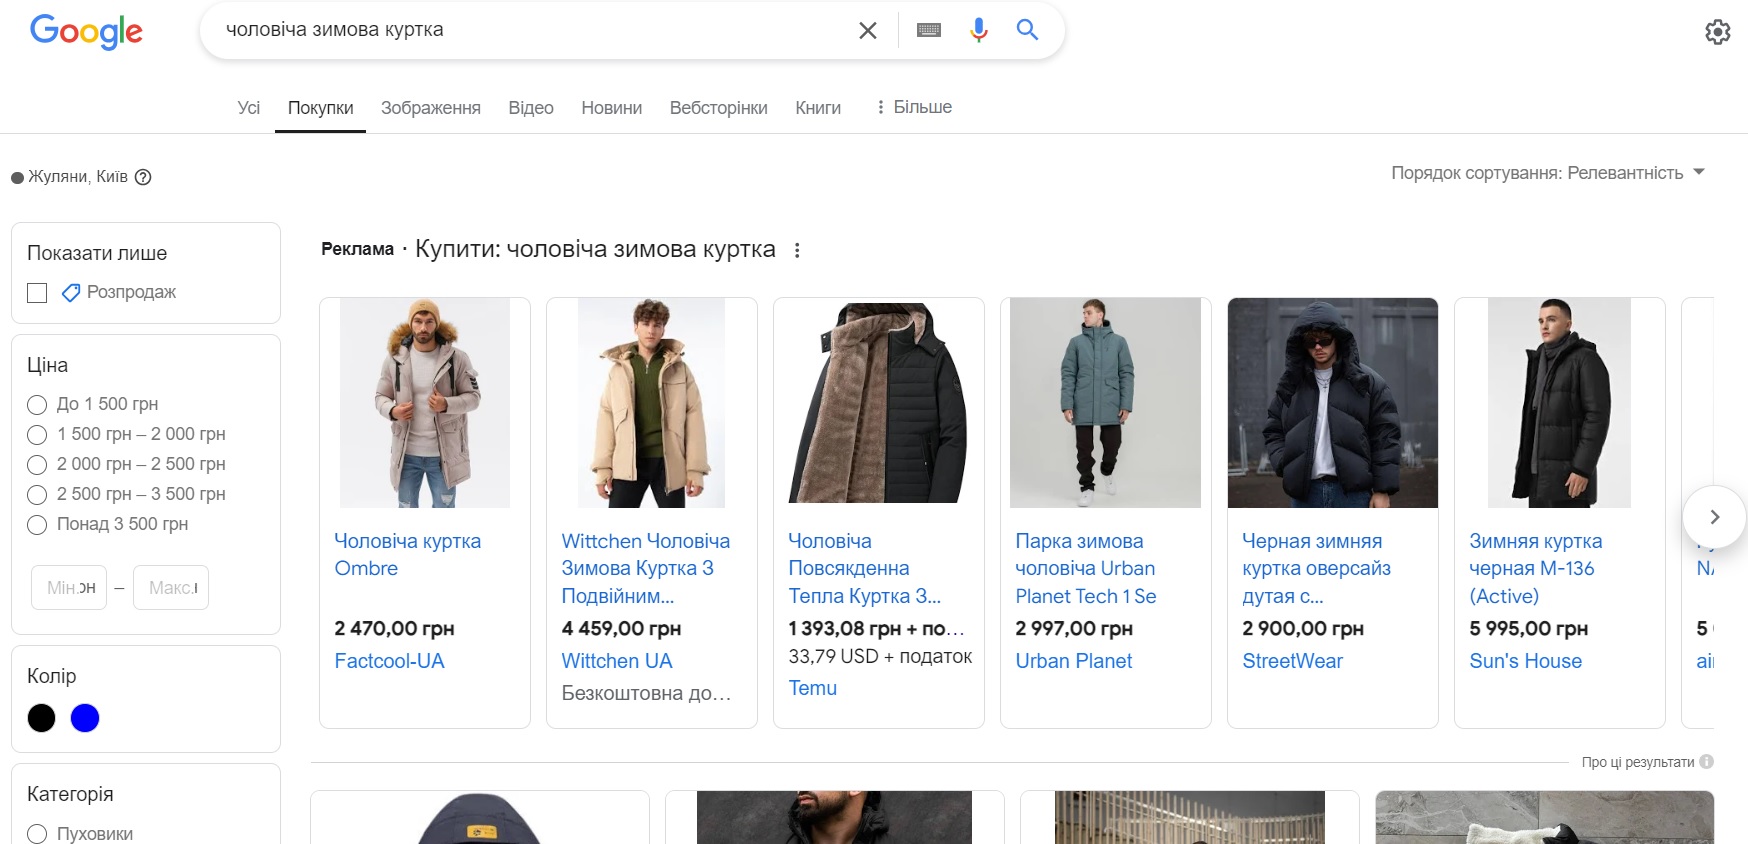The height and width of the screenshot is (844, 1748).
Task: Filter by the black color swatch
Action: 41,718
